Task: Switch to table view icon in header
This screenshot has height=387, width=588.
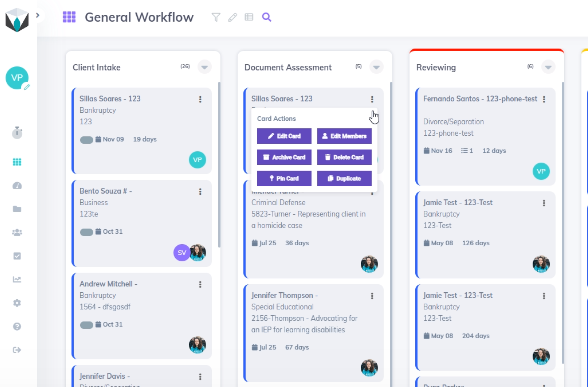Action: tap(249, 17)
